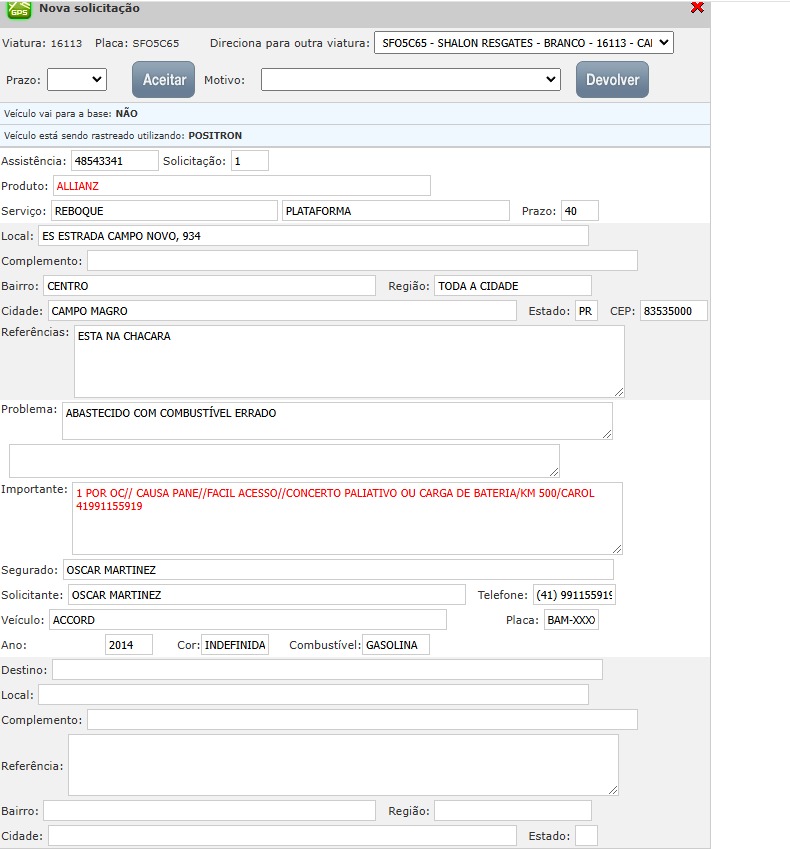This screenshot has height=849, width=790.
Task: Click the GPS app icon in title bar
Action: (19, 10)
